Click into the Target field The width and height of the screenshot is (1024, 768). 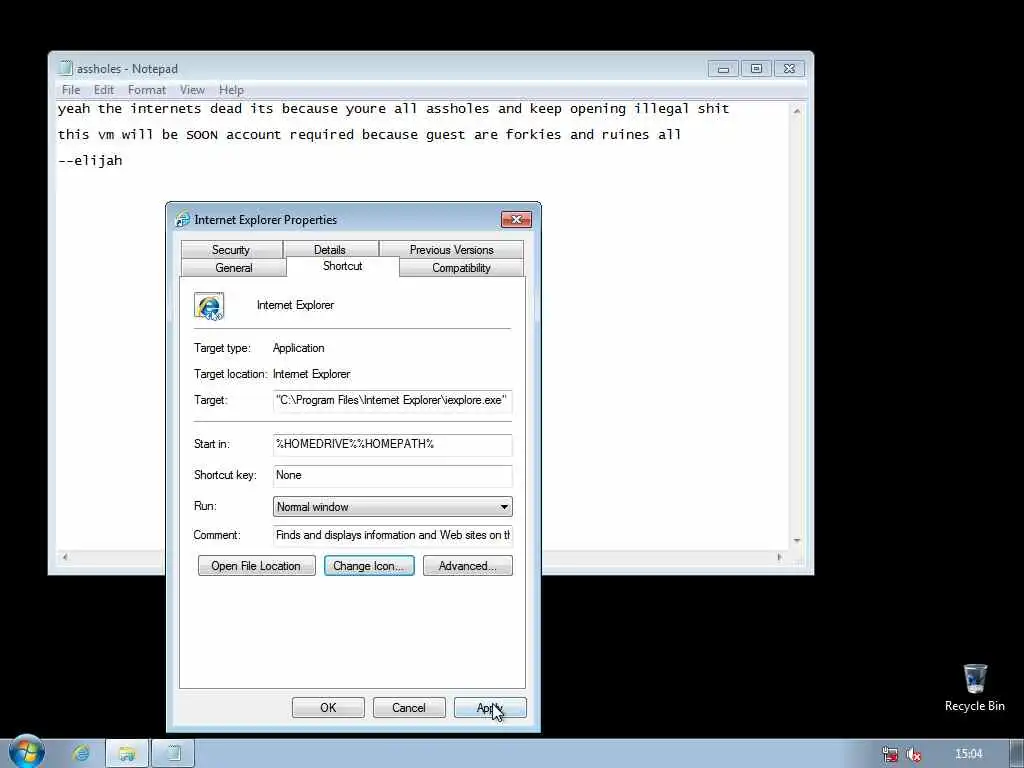click(x=392, y=400)
